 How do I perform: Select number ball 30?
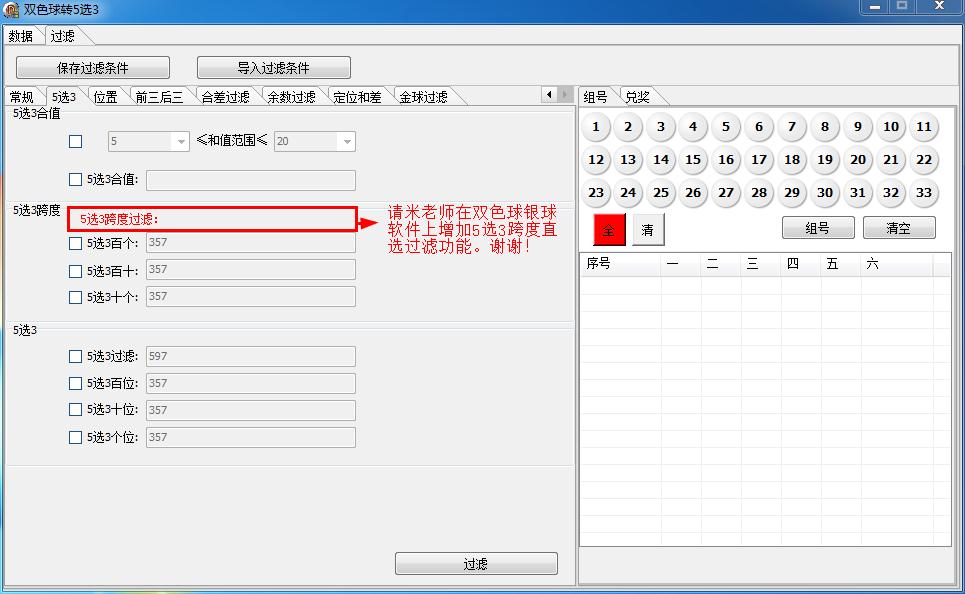pyautogui.click(x=825, y=193)
